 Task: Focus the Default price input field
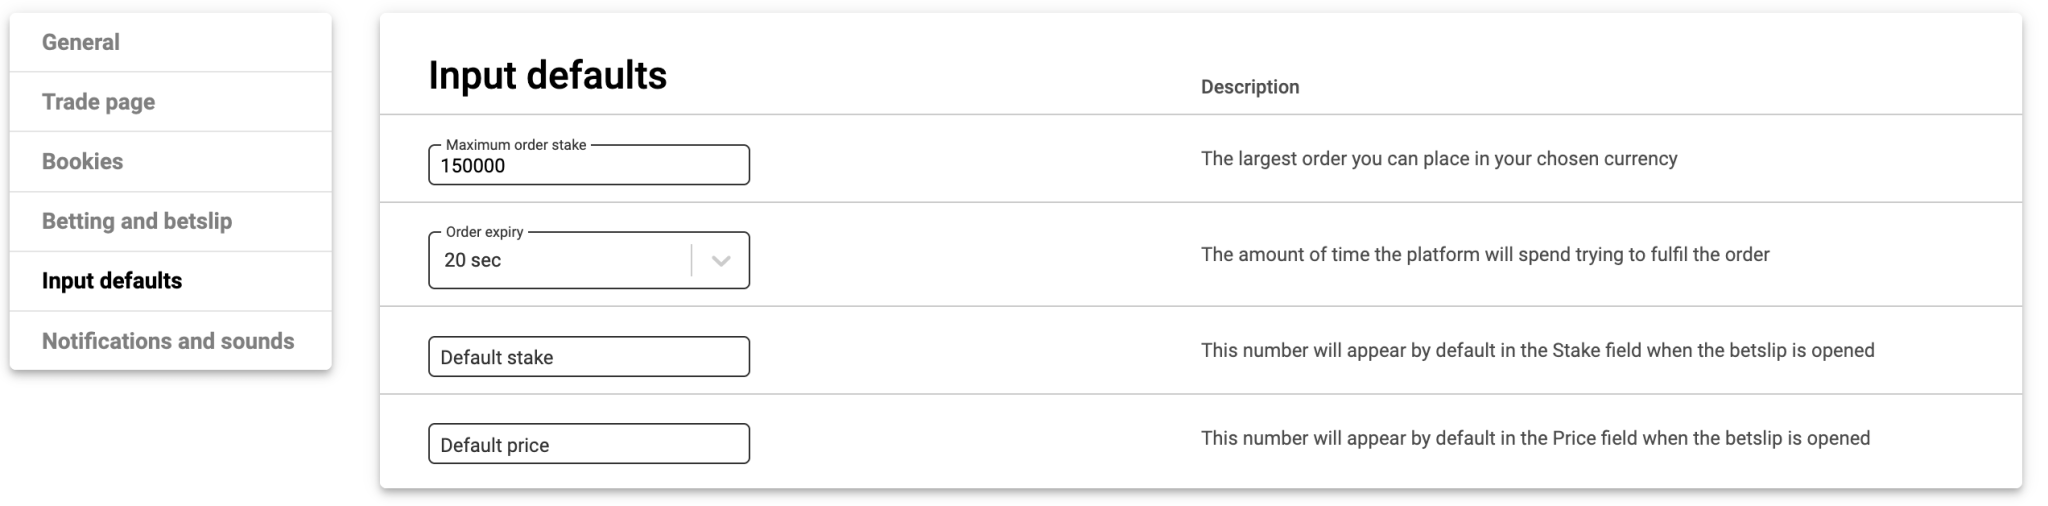pos(588,445)
